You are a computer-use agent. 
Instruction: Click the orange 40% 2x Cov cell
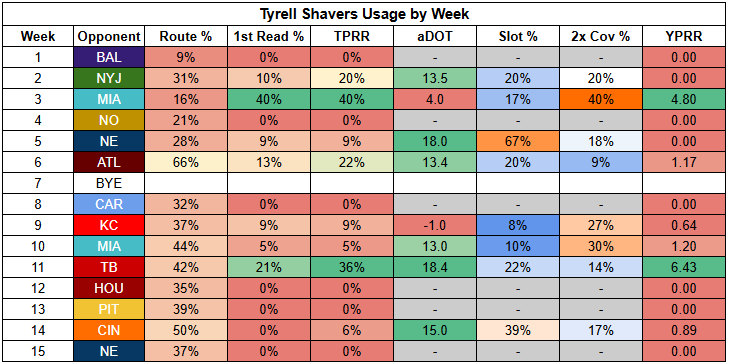point(601,99)
